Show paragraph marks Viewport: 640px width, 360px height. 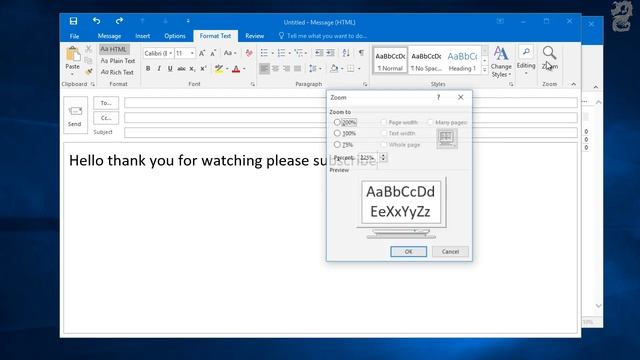(x=361, y=53)
